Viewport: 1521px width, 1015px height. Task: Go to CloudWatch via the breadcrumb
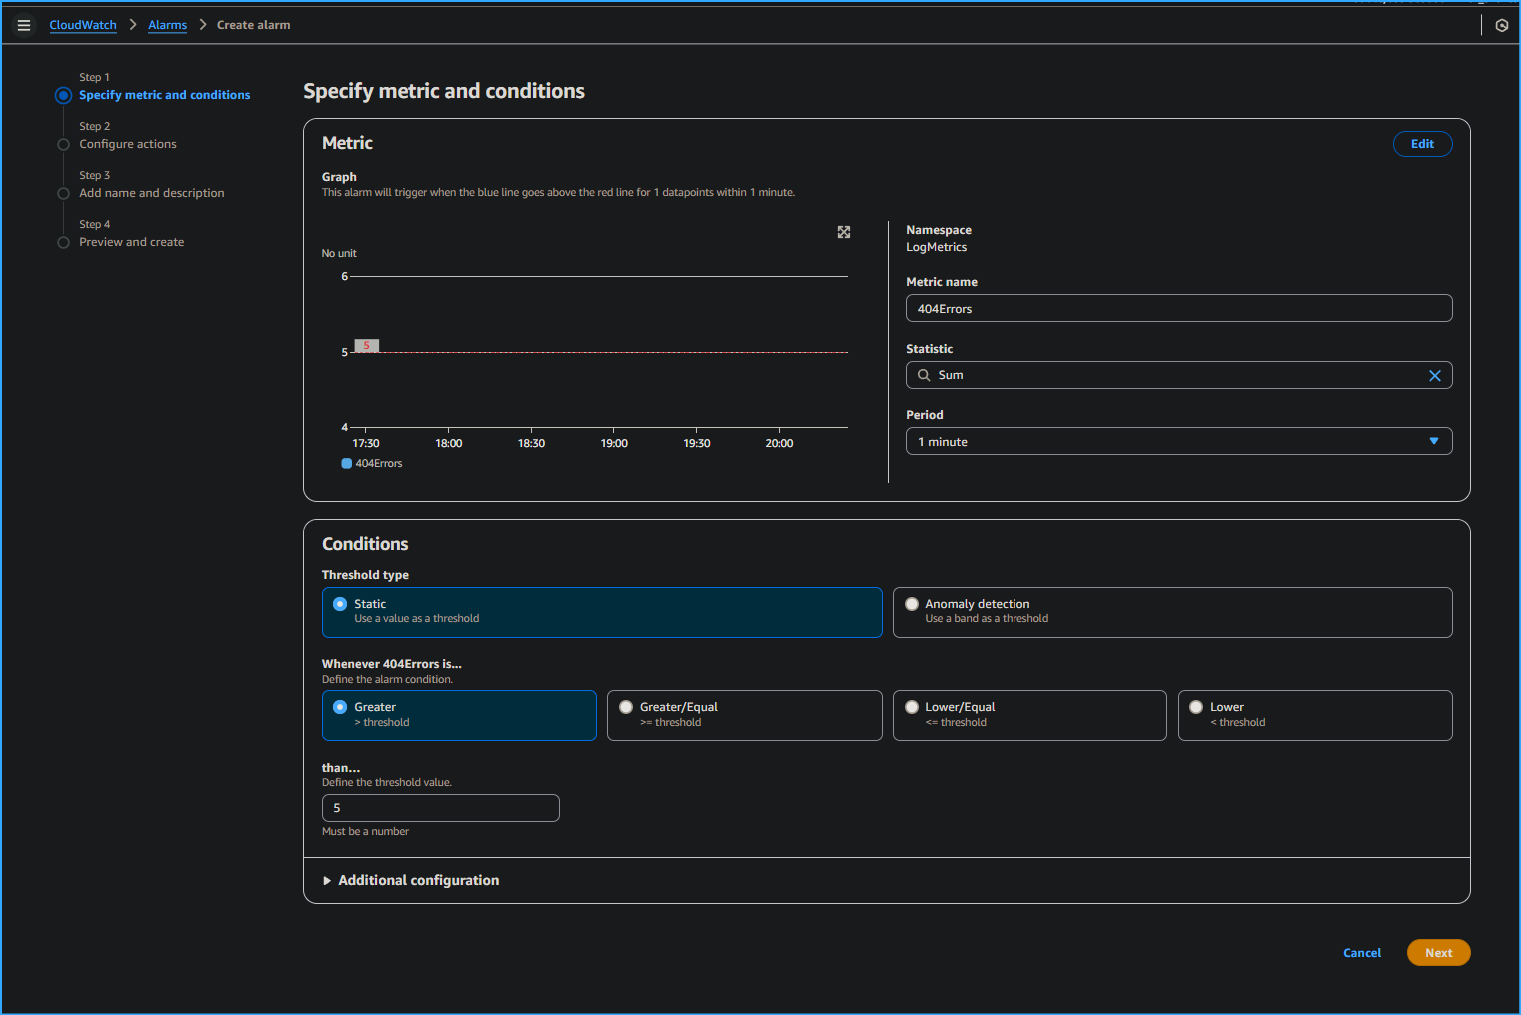coord(83,25)
